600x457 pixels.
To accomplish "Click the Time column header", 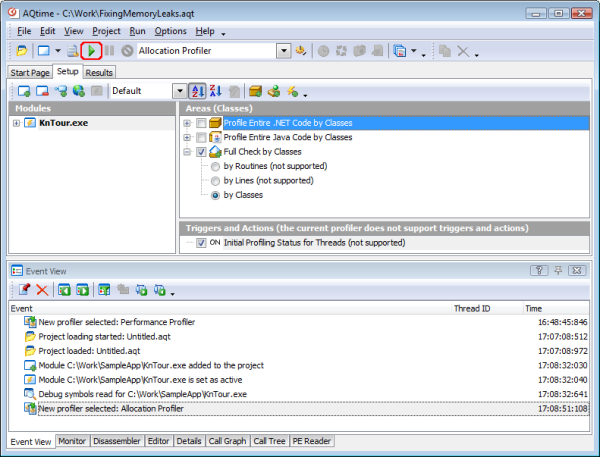I will (556, 308).
